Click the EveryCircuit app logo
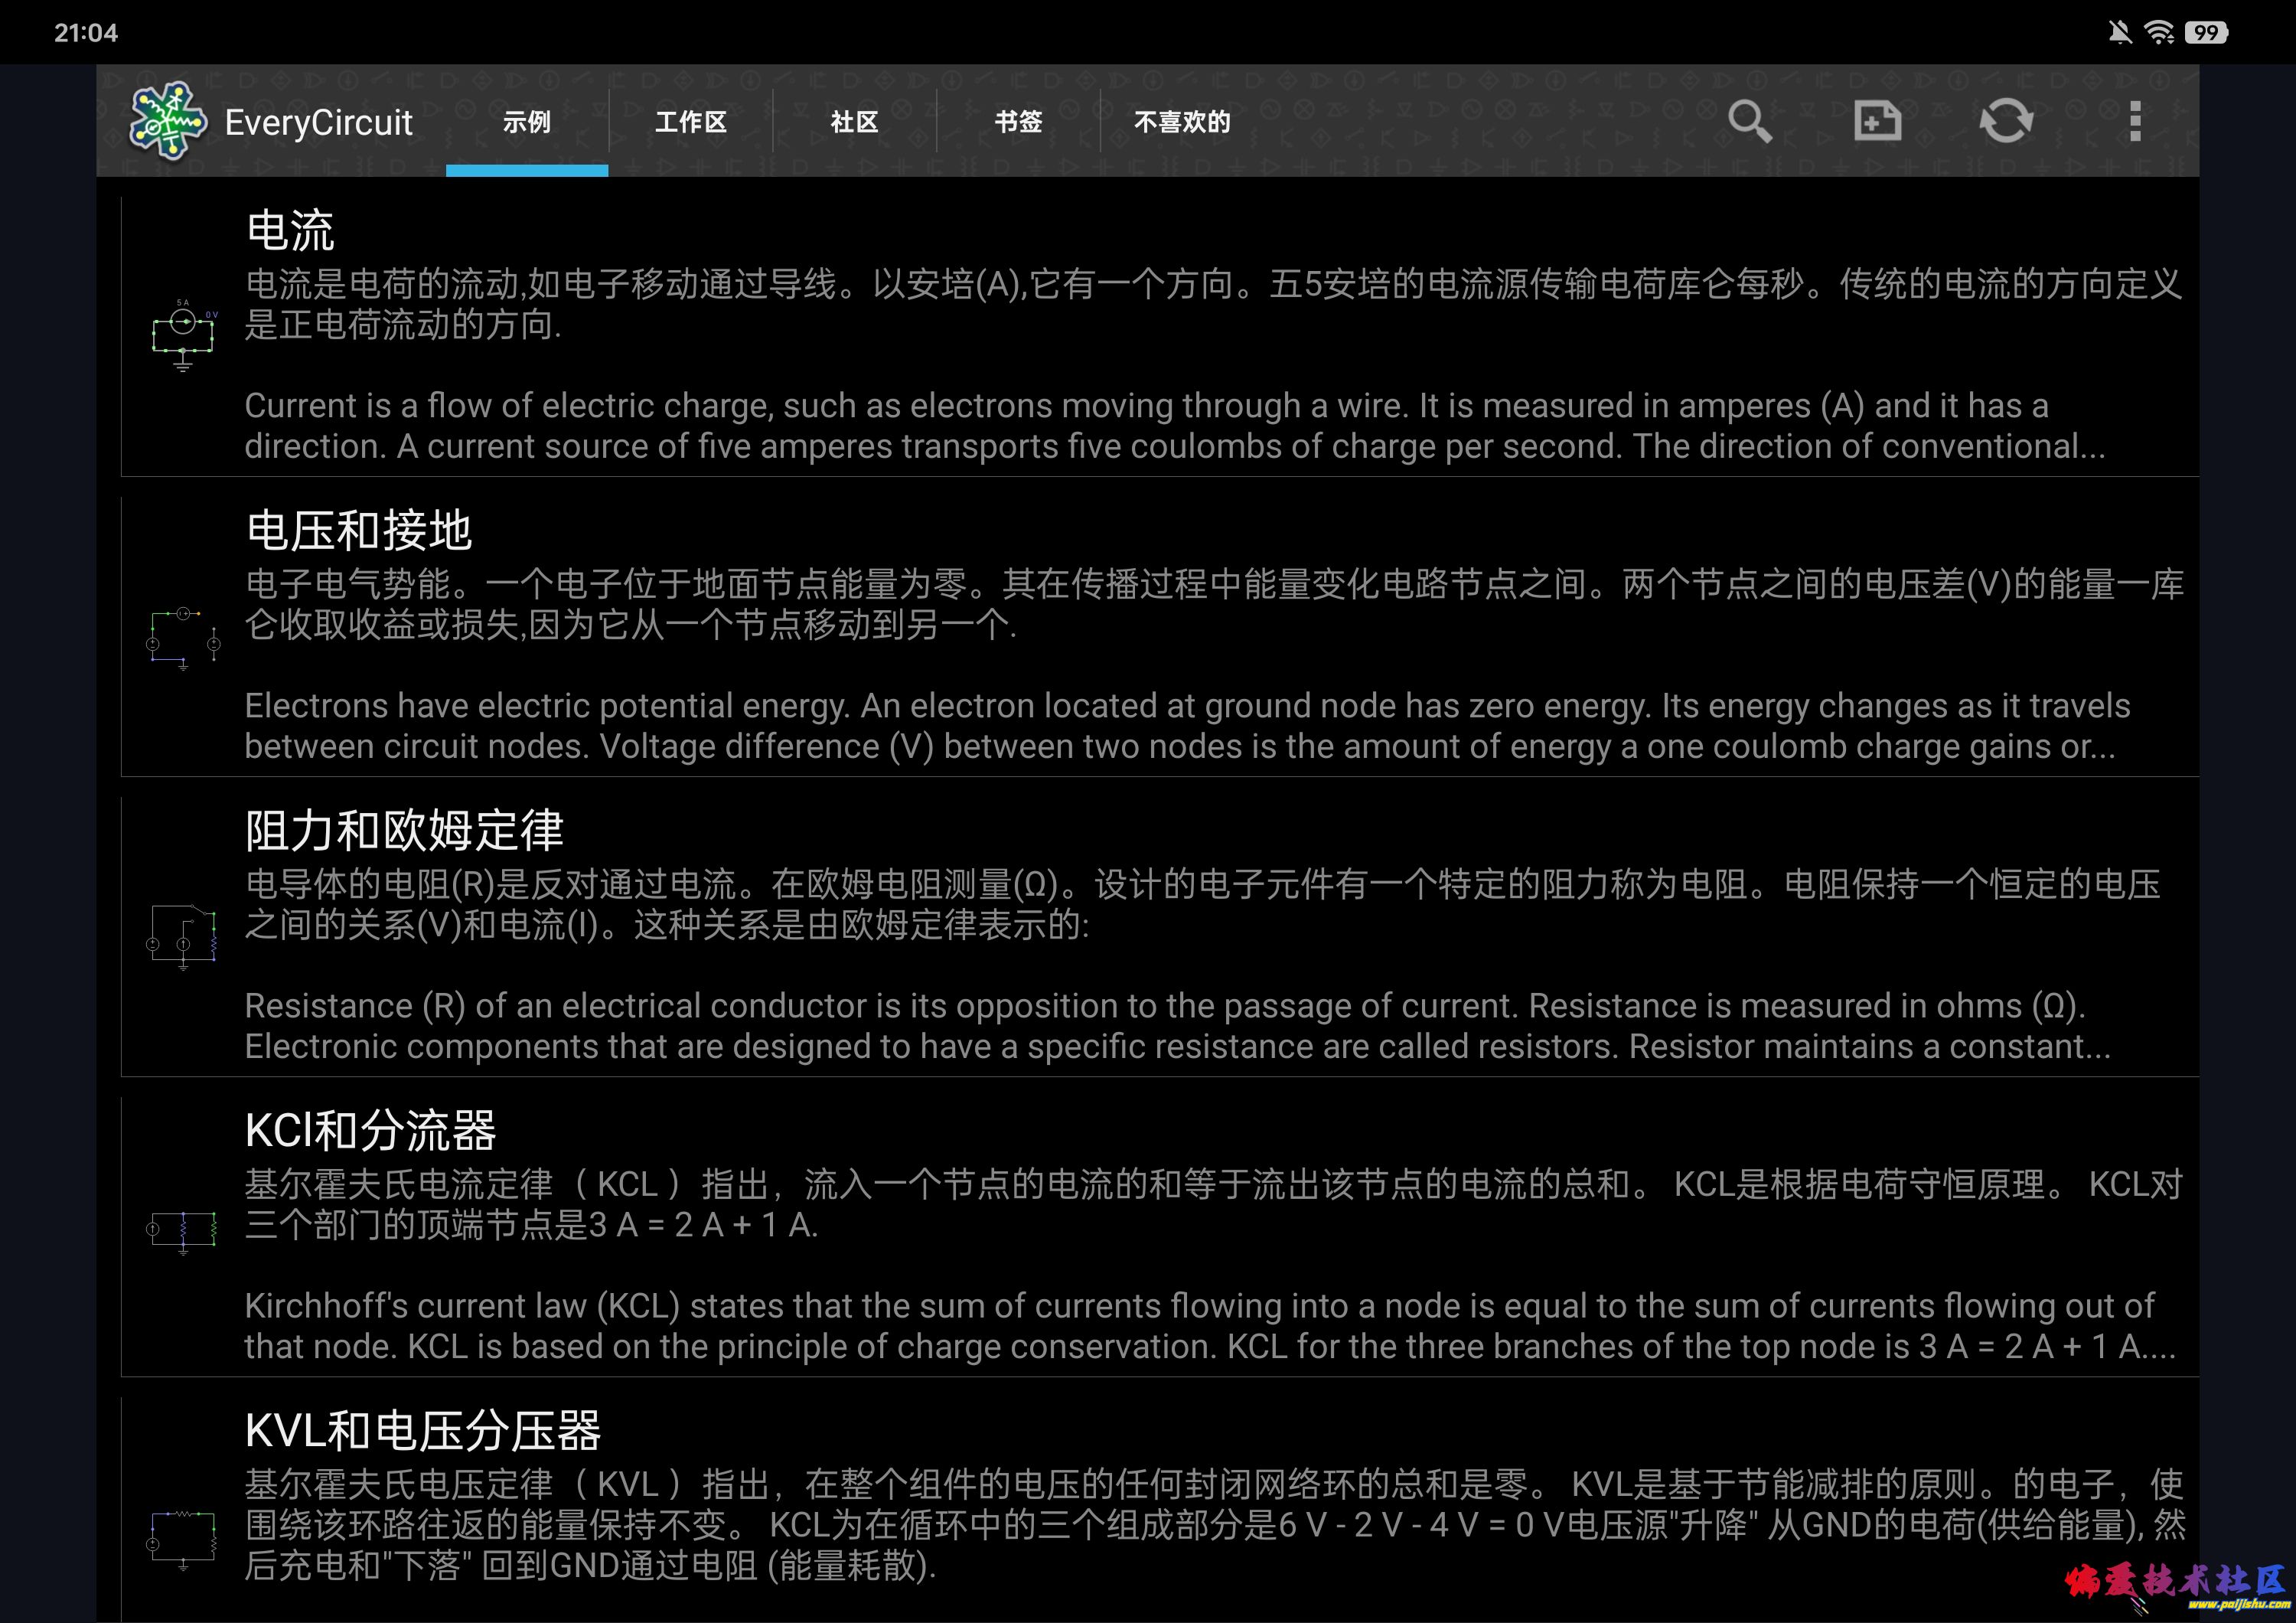The height and width of the screenshot is (1623, 2296). [x=168, y=121]
